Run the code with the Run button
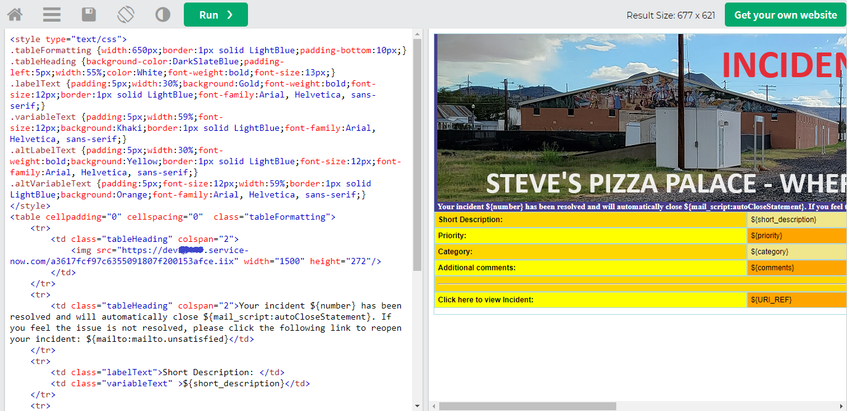This screenshot has height=411, width=847. [216, 15]
